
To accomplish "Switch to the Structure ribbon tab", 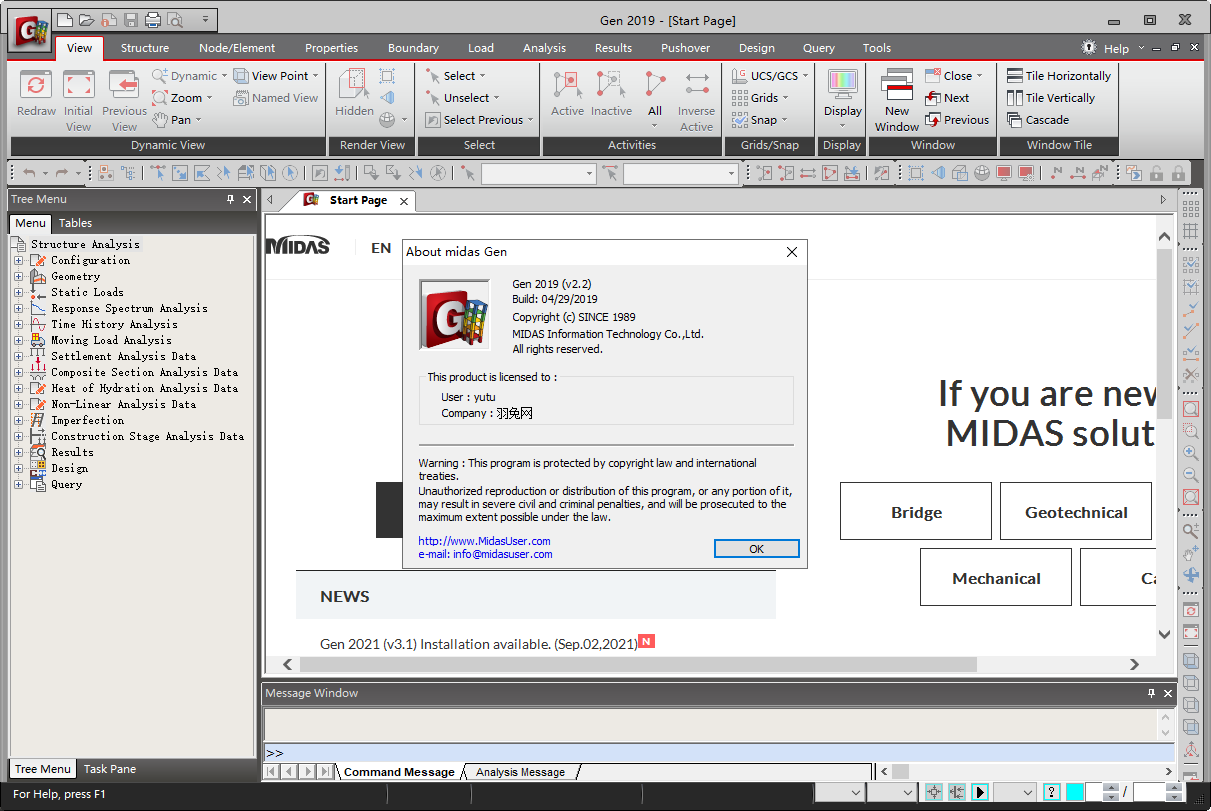I will click(x=145, y=48).
